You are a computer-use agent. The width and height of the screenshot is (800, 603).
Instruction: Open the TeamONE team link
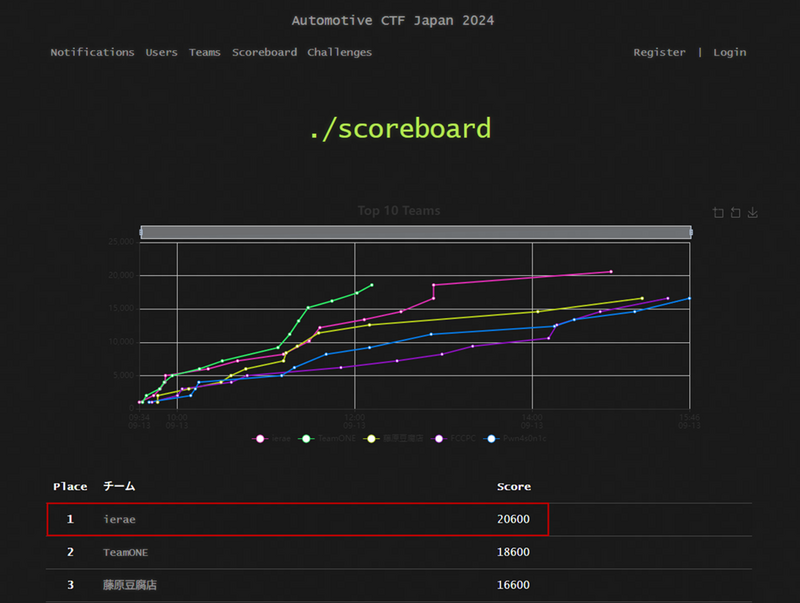coord(125,552)
